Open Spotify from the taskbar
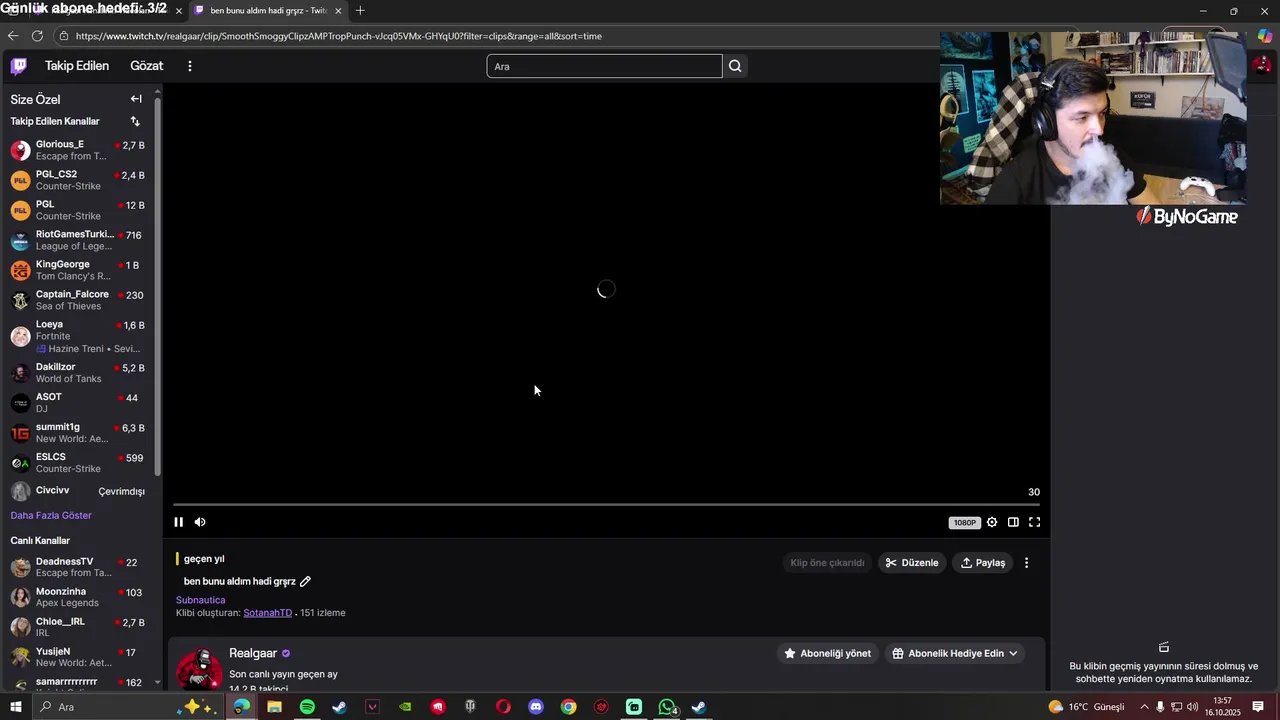The width and height of the screenshot is (1280, 720). [307, 707]
